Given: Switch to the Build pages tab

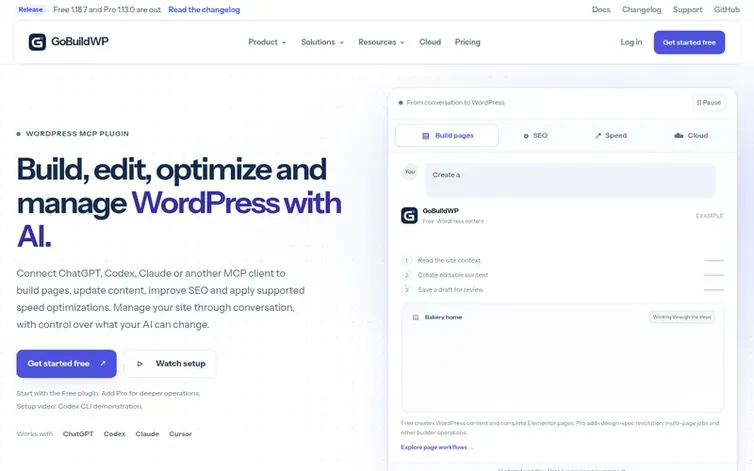Looking at the screenshot, I should (447, 136).
